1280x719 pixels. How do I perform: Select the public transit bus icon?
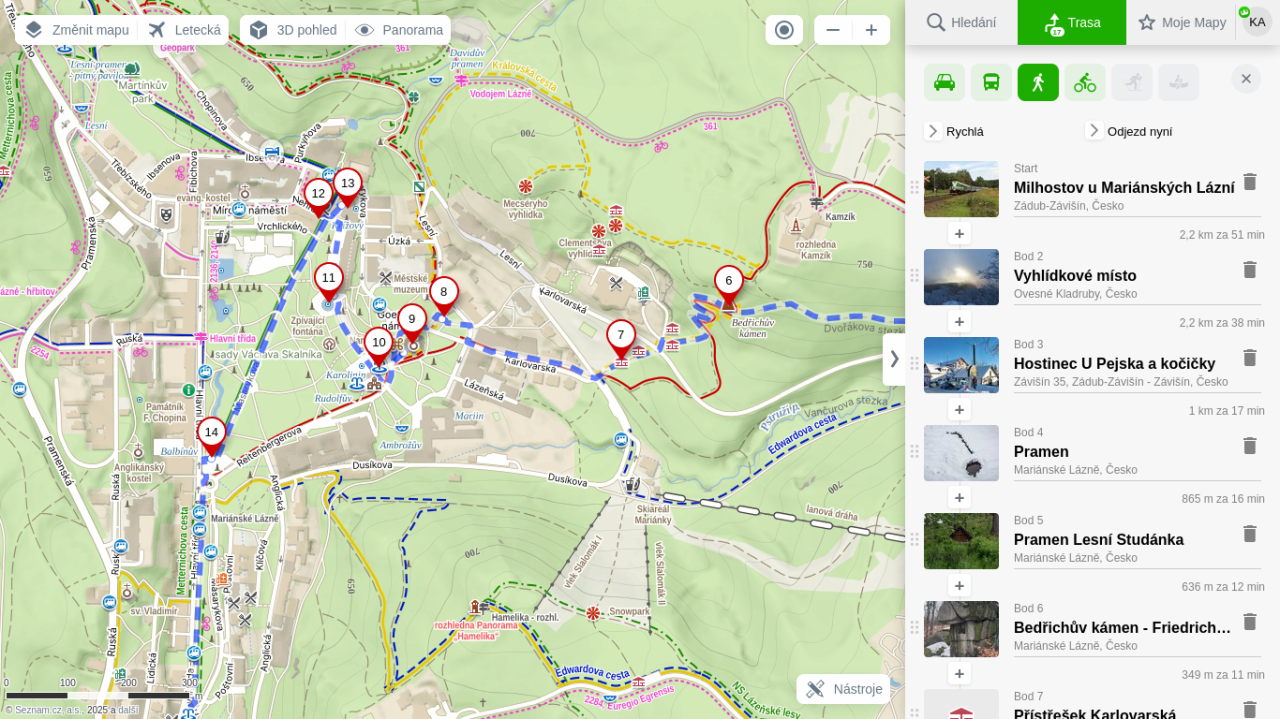(x=991, y=82)
